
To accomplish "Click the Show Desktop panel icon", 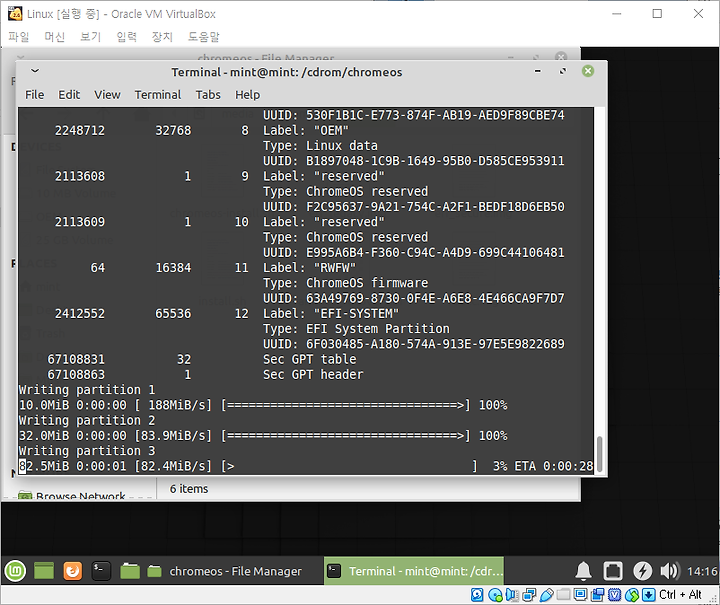I will pyautogui.click(x=44, y=571).
